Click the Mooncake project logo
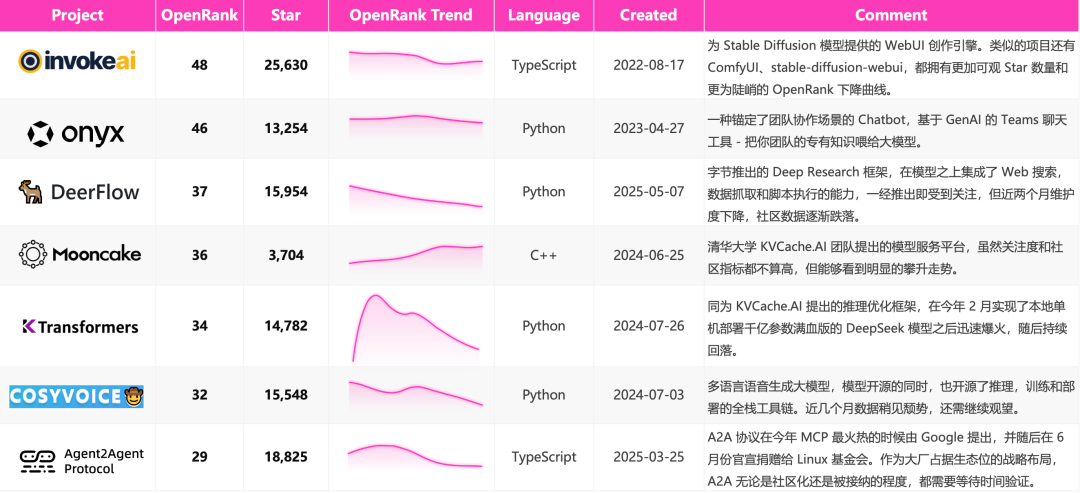This screenshot has height=493, width=1080. click(x=79, y=254)
